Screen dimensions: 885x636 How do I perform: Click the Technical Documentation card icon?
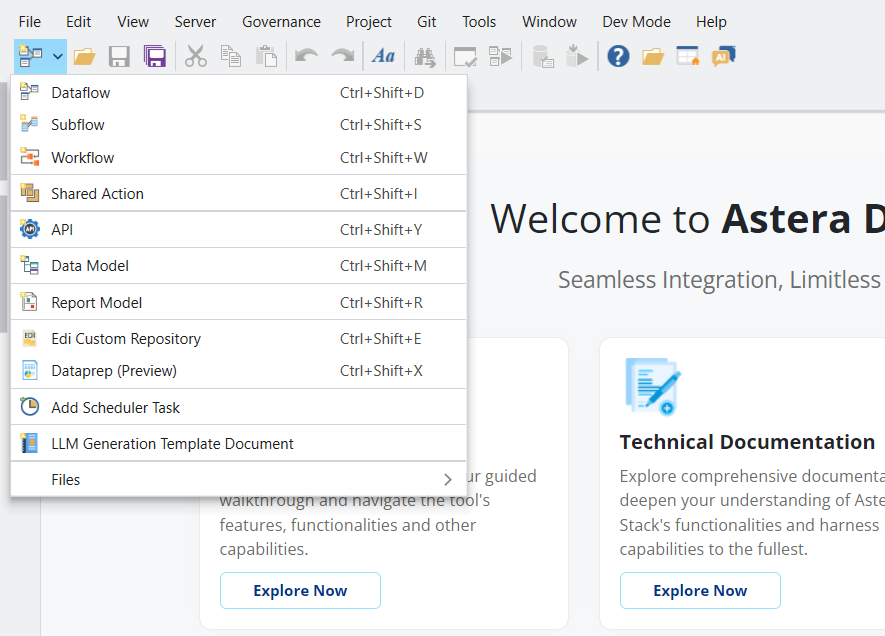(652, 386)
